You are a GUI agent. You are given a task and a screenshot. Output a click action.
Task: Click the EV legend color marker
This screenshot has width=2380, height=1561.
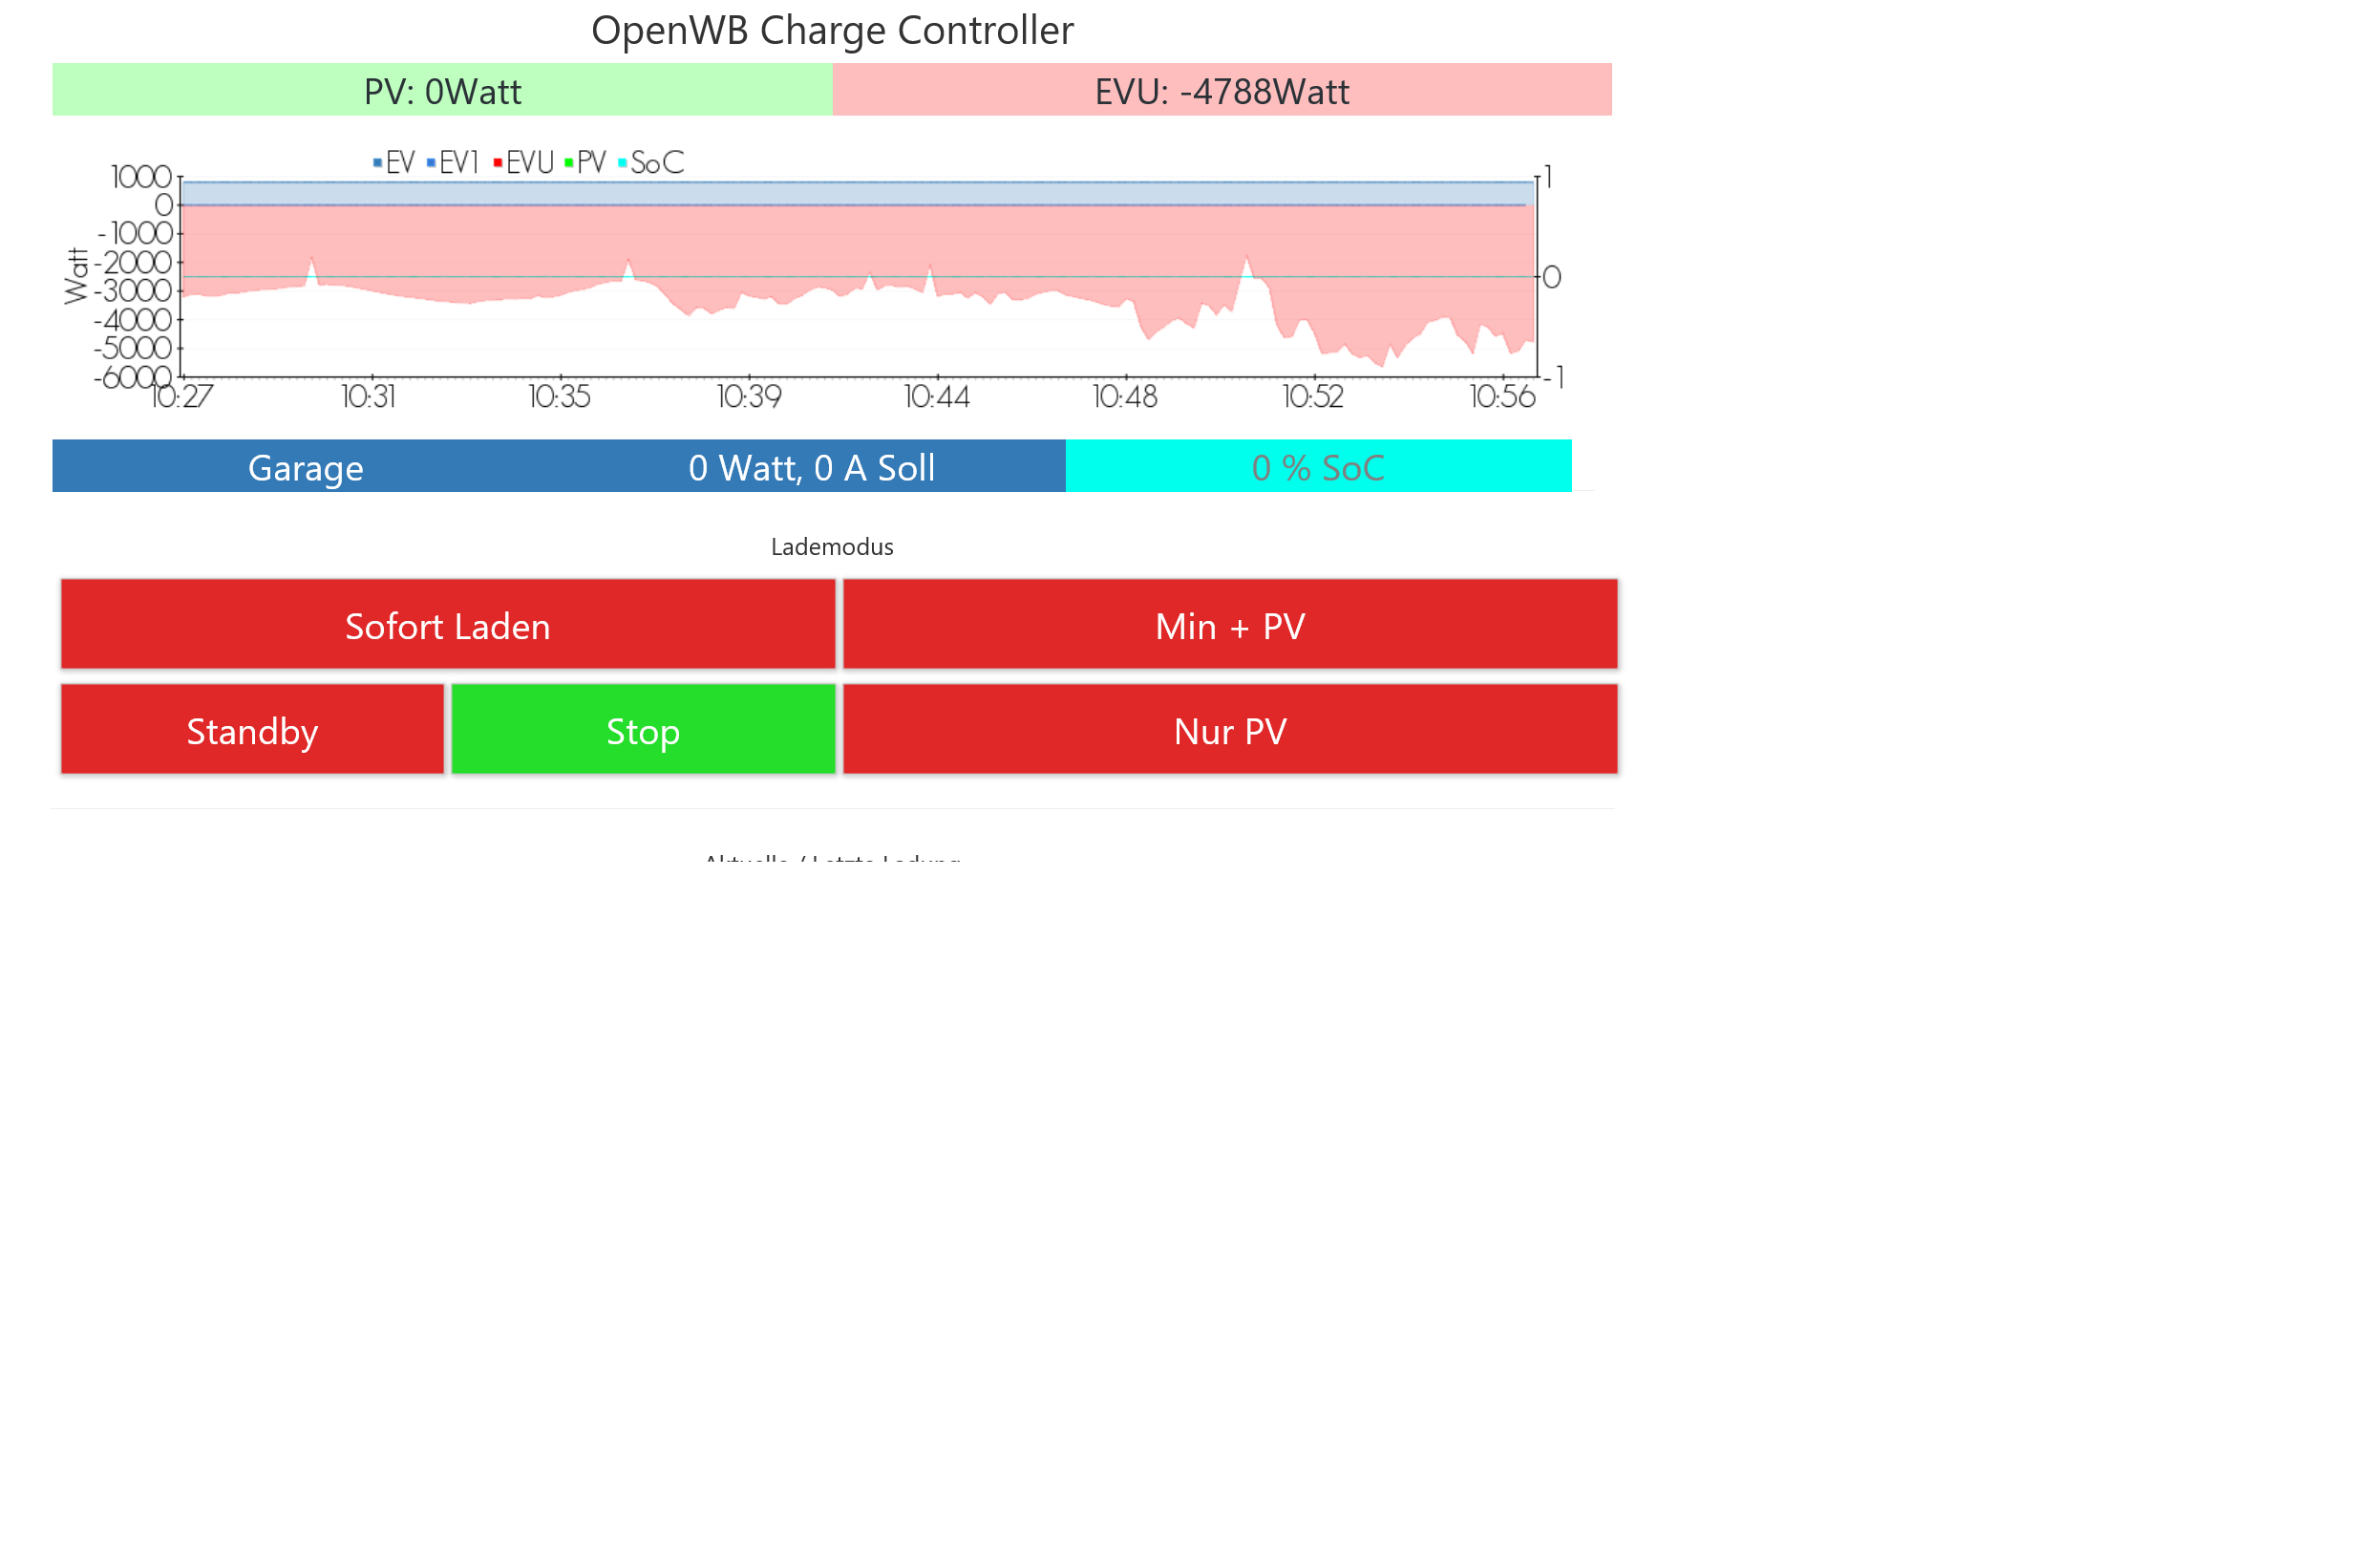tap(377, 163)
